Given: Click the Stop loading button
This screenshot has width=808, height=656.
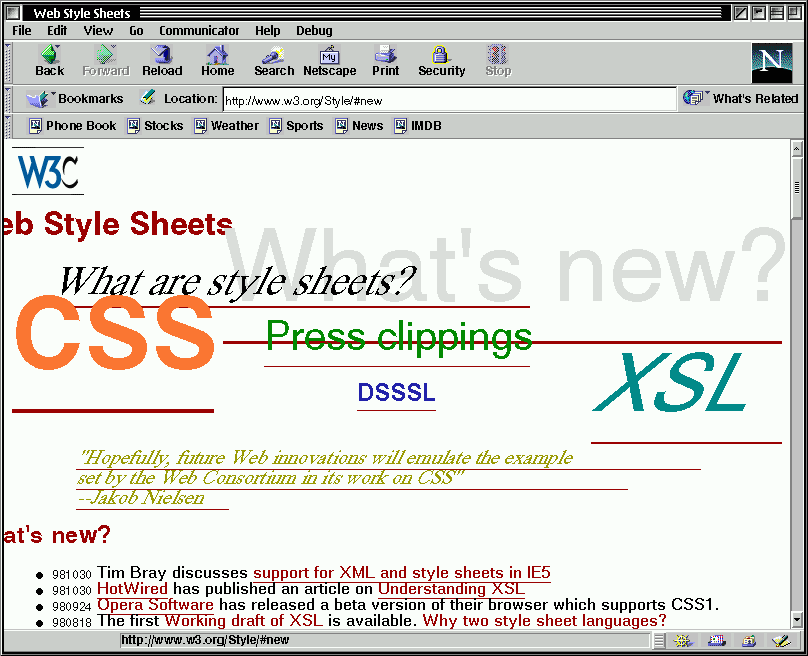Looking at the screenshot, I should (498, 61).
